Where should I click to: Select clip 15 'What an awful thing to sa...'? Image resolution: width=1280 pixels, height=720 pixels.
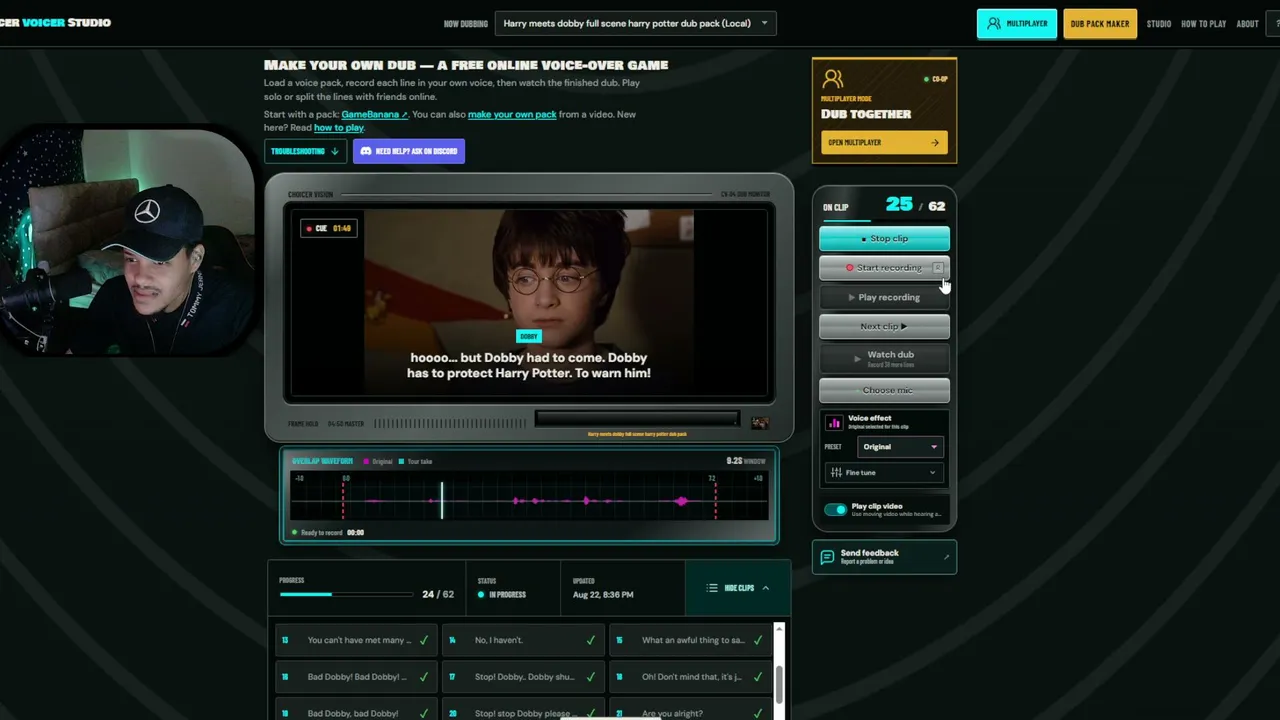[691, 640]
